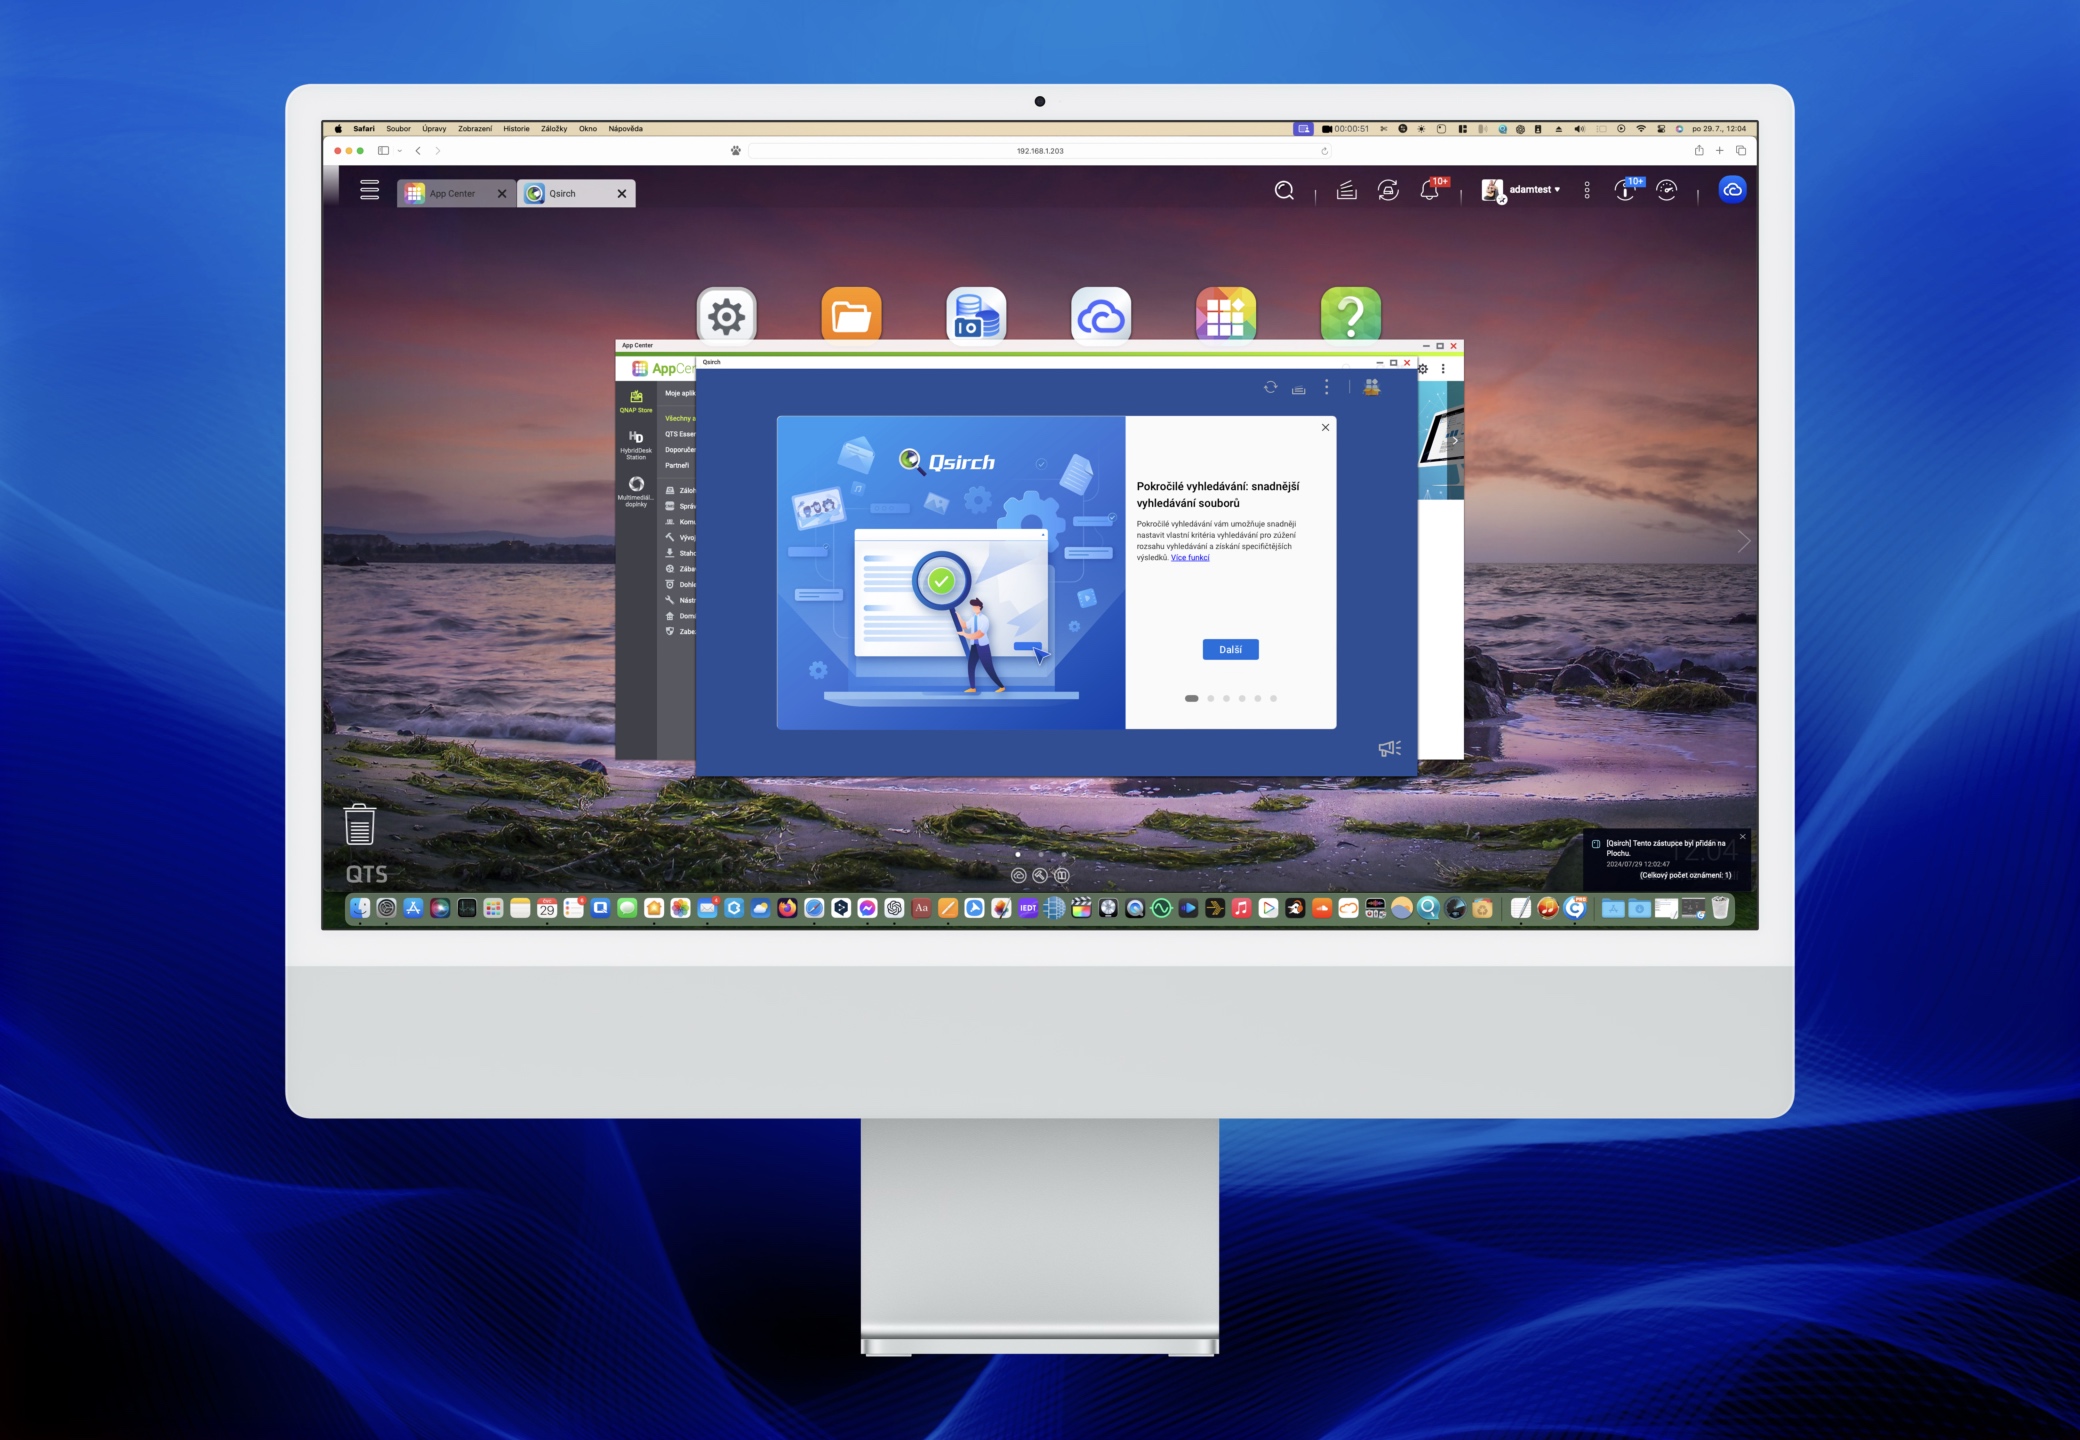Switch to the App Center tab
The image size is (2080, 1440).
click(x=452, y=194)
